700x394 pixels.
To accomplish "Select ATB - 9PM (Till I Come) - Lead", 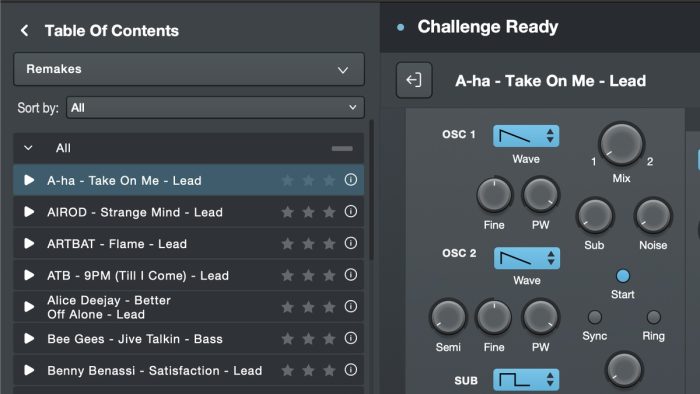I will 189,275.
